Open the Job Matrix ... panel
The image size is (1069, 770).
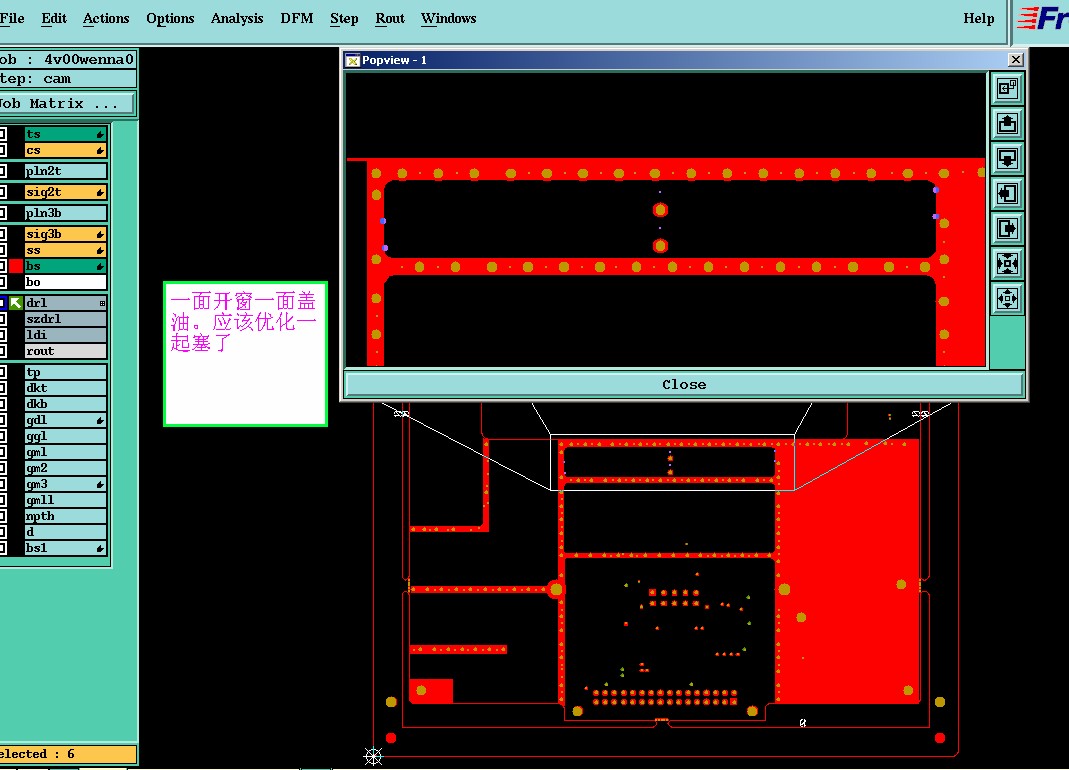[x=67, y=104]
